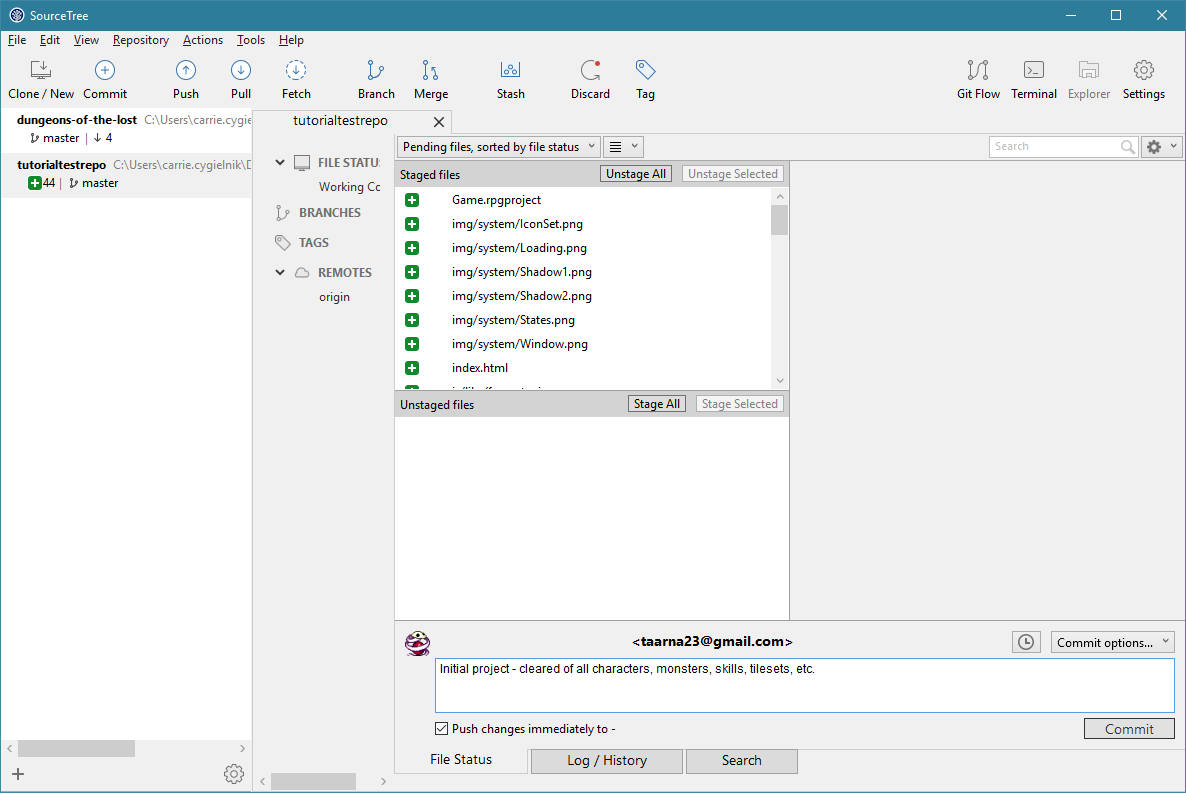Collapse the REMOTES section
Image resolution: width=1186 pixels, height=793 pixels.
(x=280, y=272)
